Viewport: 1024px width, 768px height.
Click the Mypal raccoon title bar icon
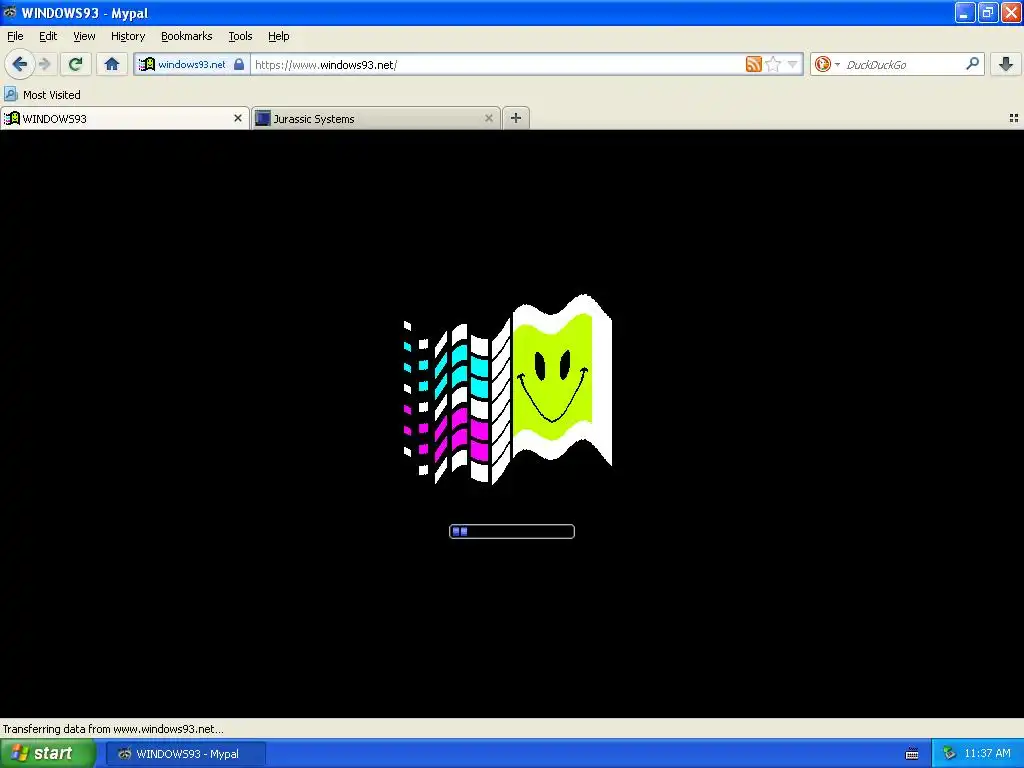tap(9, 12)
